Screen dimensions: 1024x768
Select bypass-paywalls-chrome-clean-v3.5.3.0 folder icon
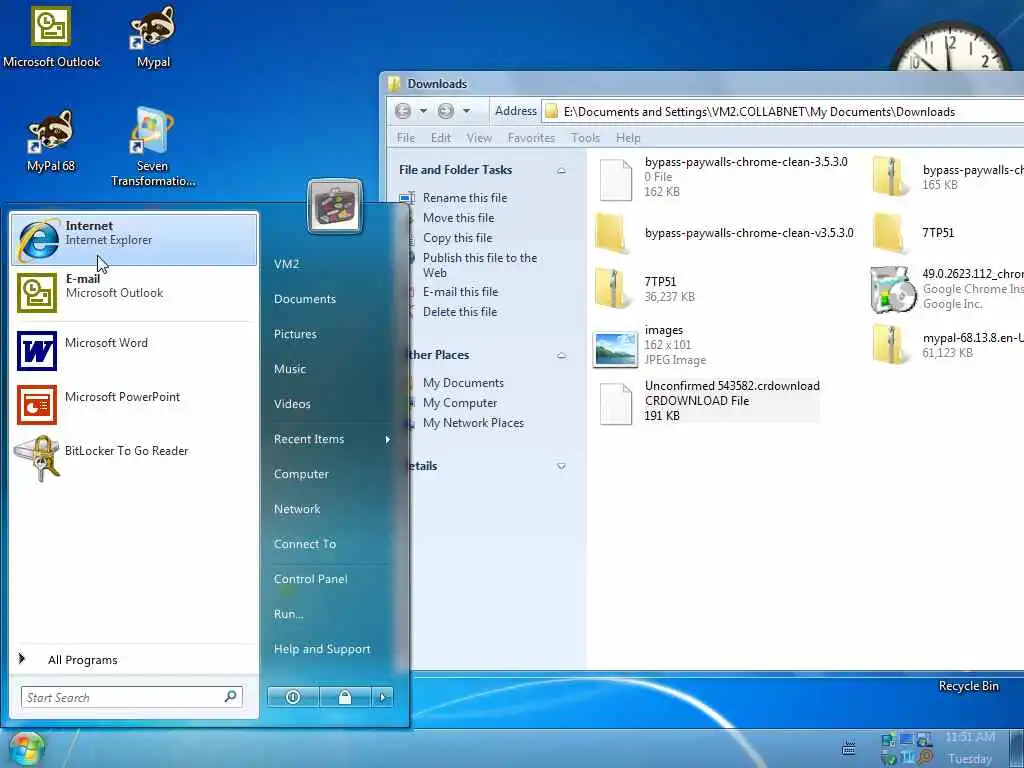pos(613,233)
